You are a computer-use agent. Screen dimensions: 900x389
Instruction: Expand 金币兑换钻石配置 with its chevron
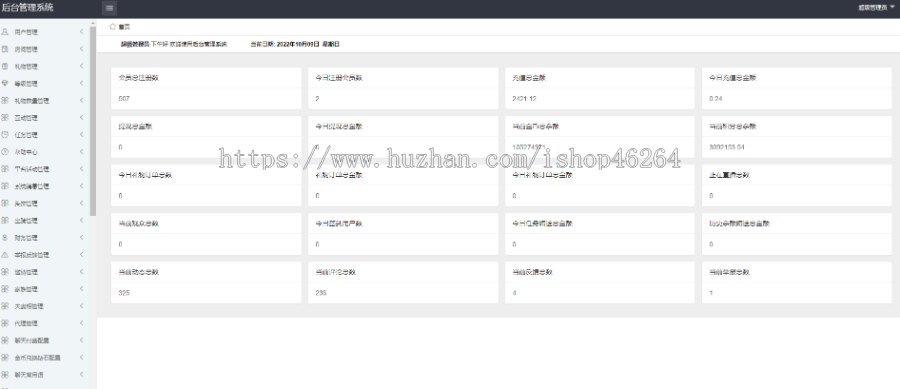82,357
